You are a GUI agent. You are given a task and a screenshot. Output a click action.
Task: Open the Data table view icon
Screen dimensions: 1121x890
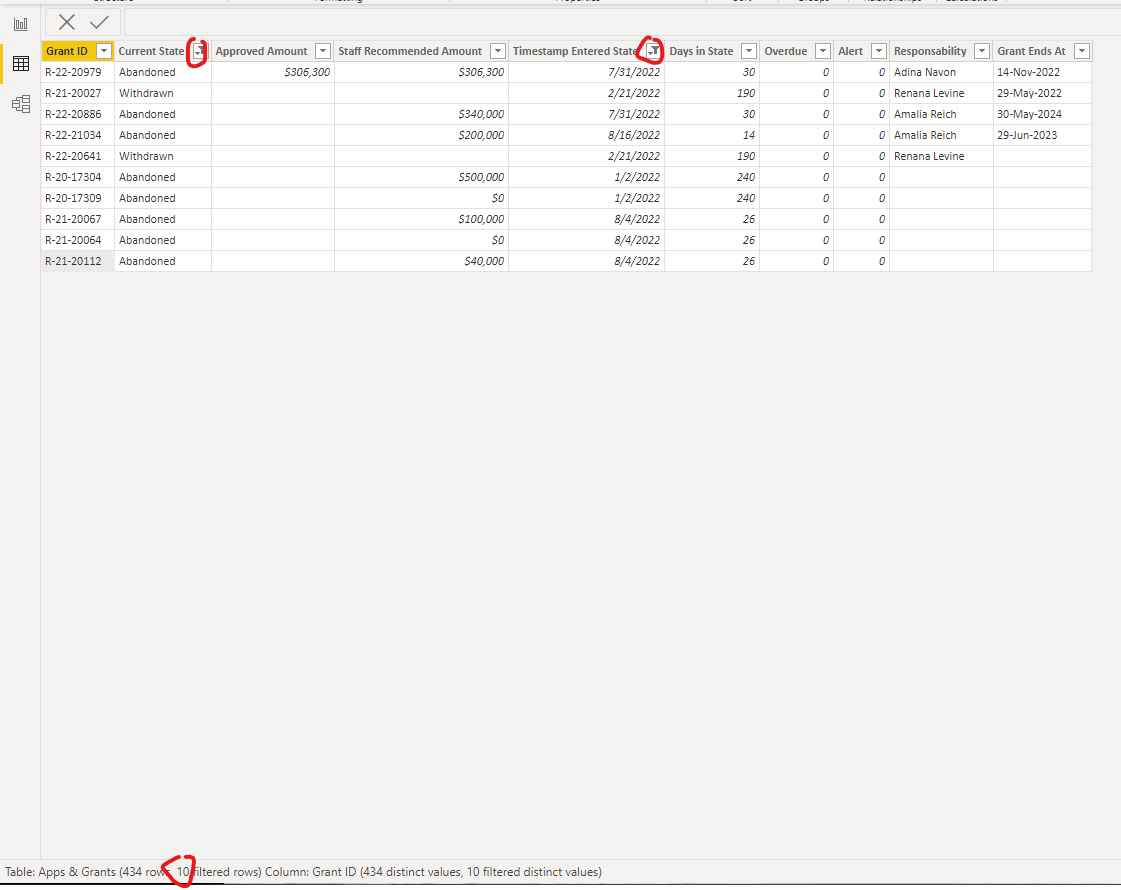[x=21, y=64]
